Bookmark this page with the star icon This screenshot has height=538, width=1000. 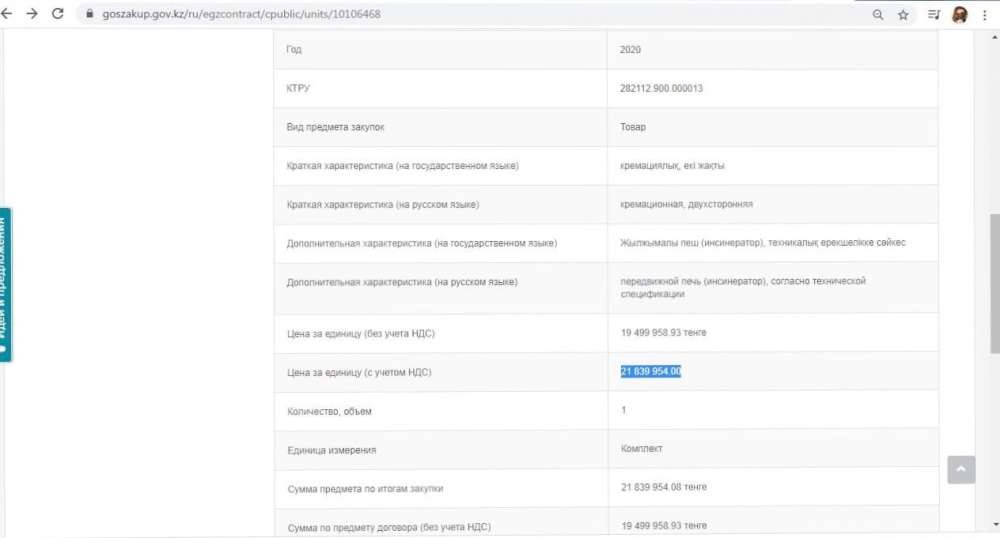(903, 15)
